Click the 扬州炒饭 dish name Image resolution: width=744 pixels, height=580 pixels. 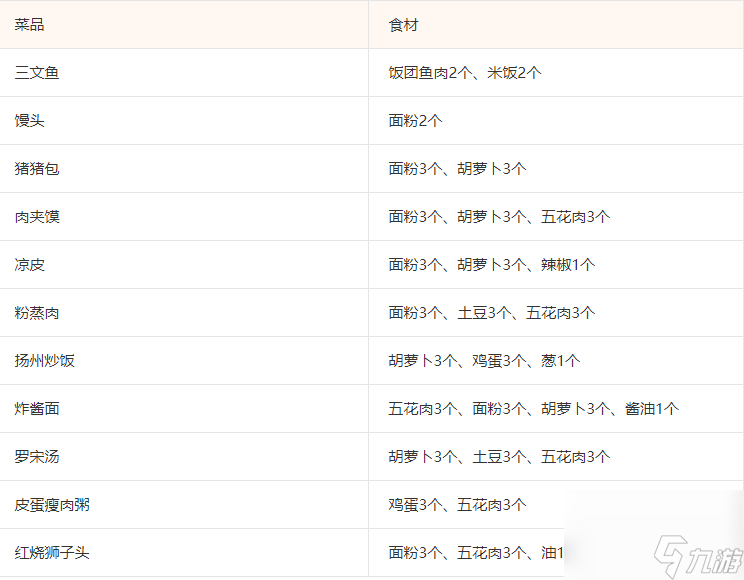coord(45,361)
